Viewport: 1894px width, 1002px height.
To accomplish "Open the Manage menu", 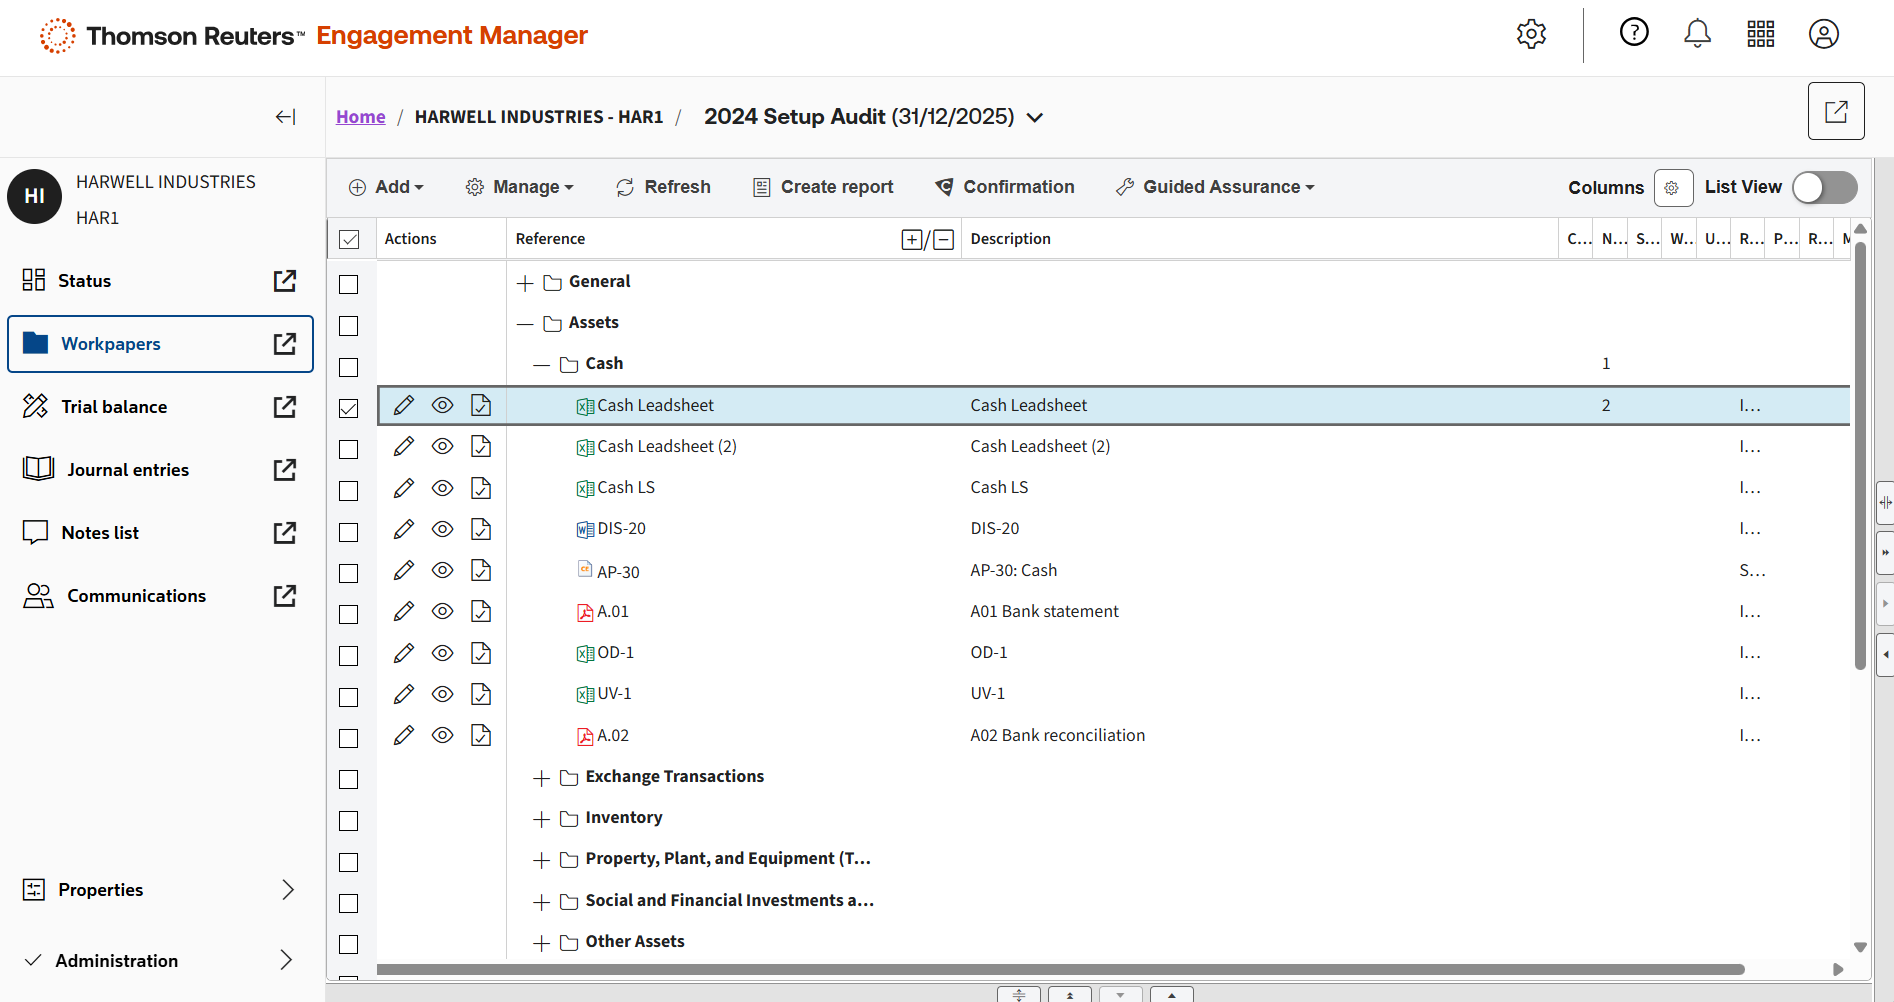I will point(520,187).
